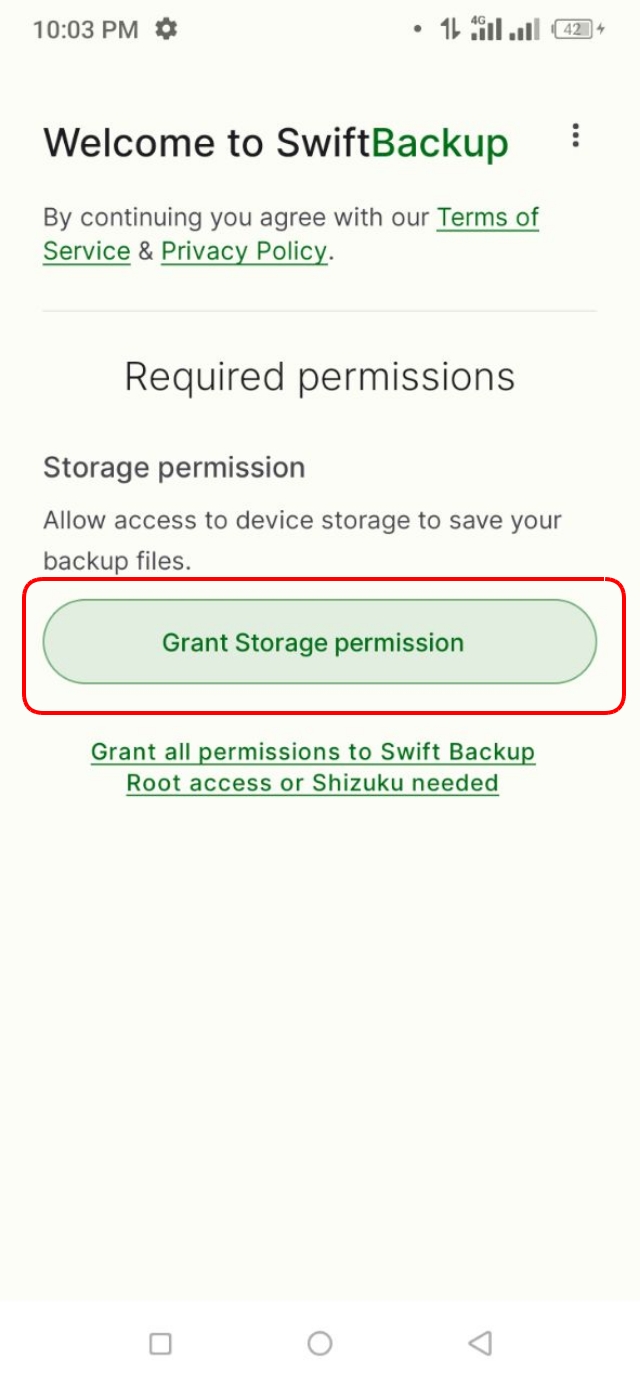
Task: Open the three-dot overflow menu
Action: click(575, 136)
